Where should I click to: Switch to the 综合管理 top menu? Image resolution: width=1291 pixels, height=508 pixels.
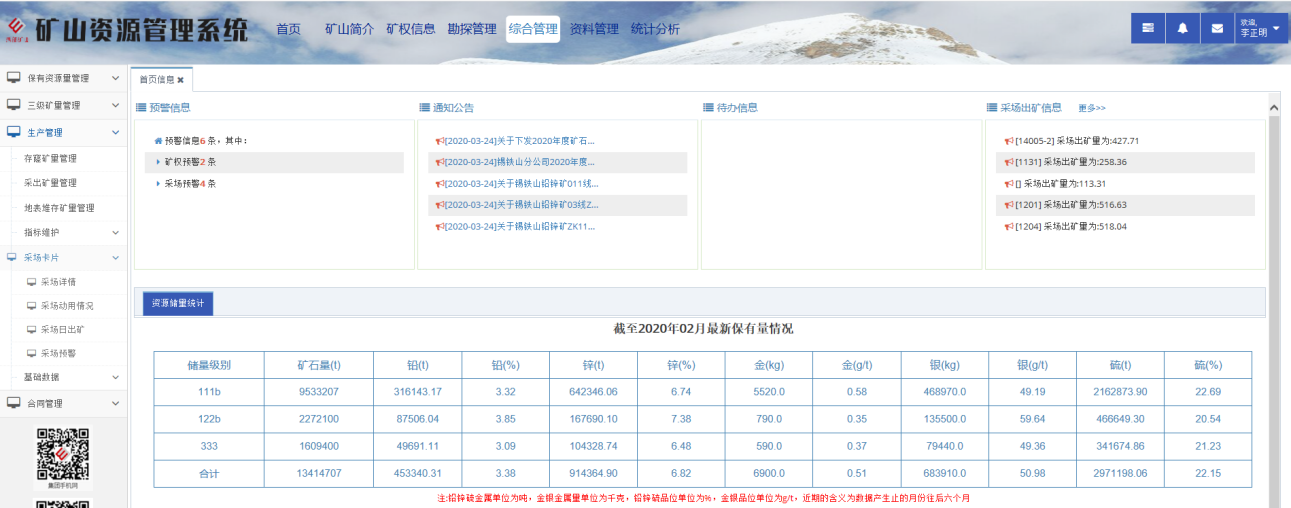pos(533,29)
